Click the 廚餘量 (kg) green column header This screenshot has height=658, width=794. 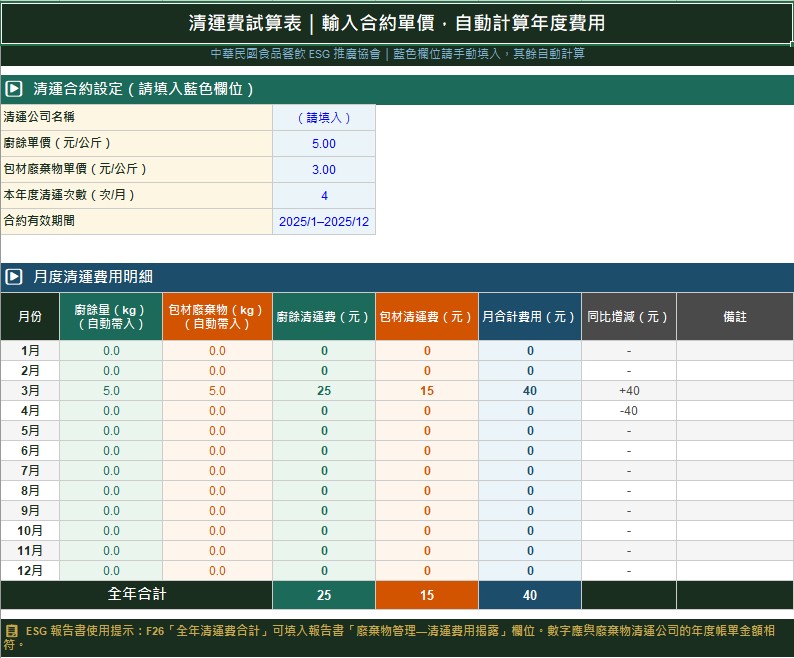click(x=111, y=317)
